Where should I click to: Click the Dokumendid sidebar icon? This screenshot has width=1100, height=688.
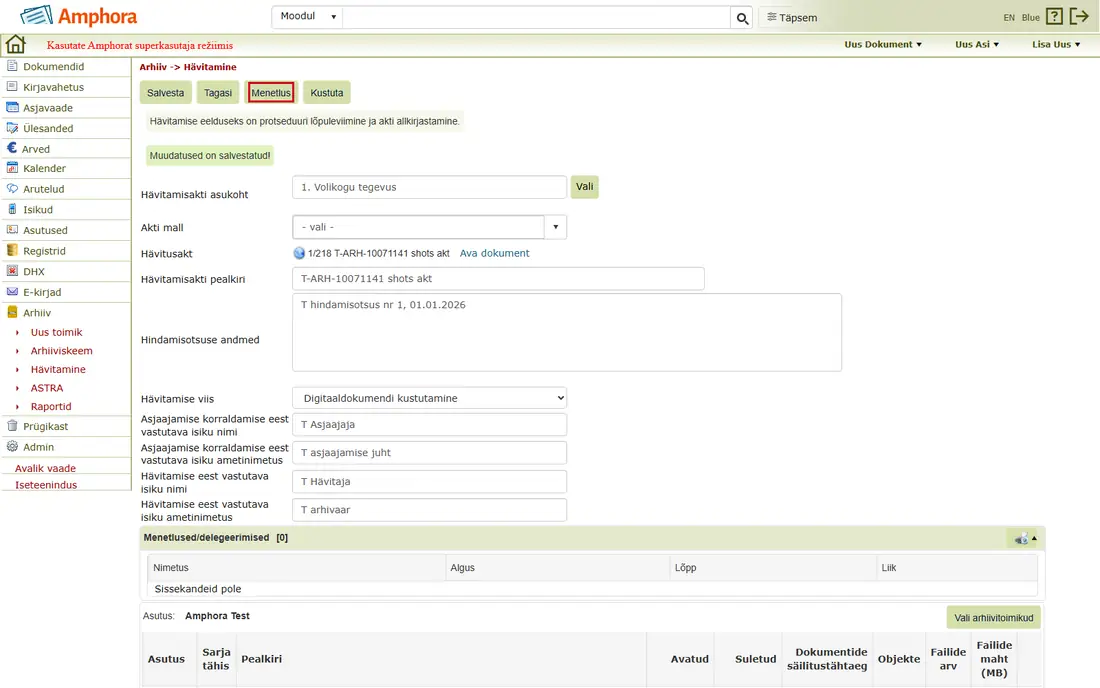pos(12,66)
